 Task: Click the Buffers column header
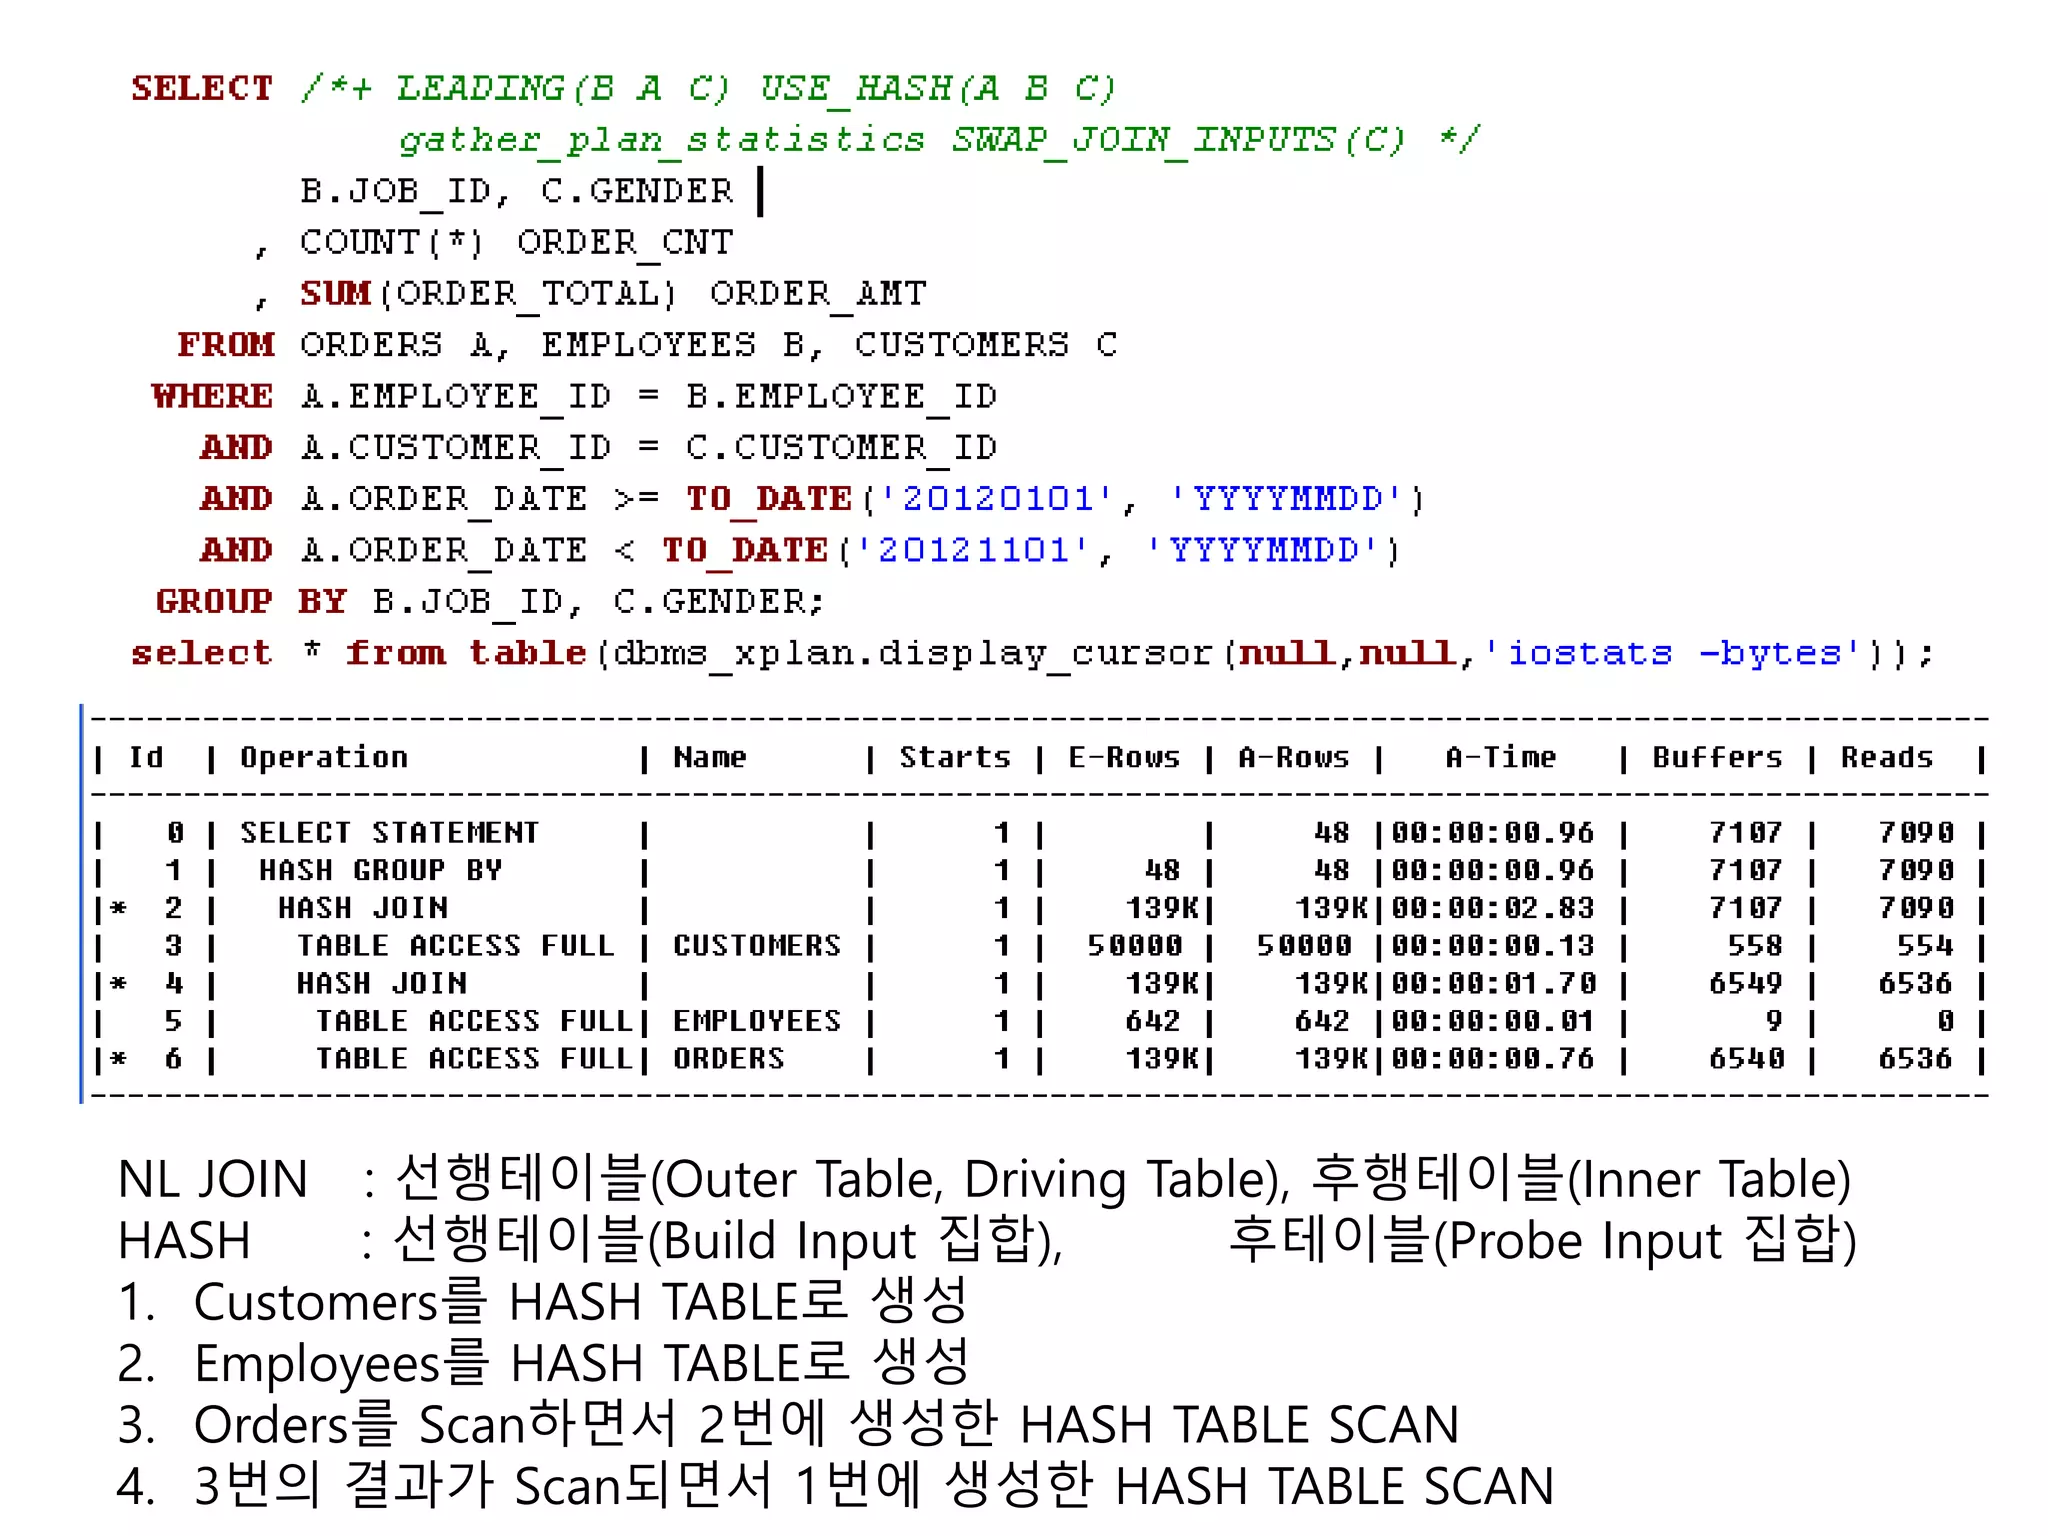[1716, 757]
